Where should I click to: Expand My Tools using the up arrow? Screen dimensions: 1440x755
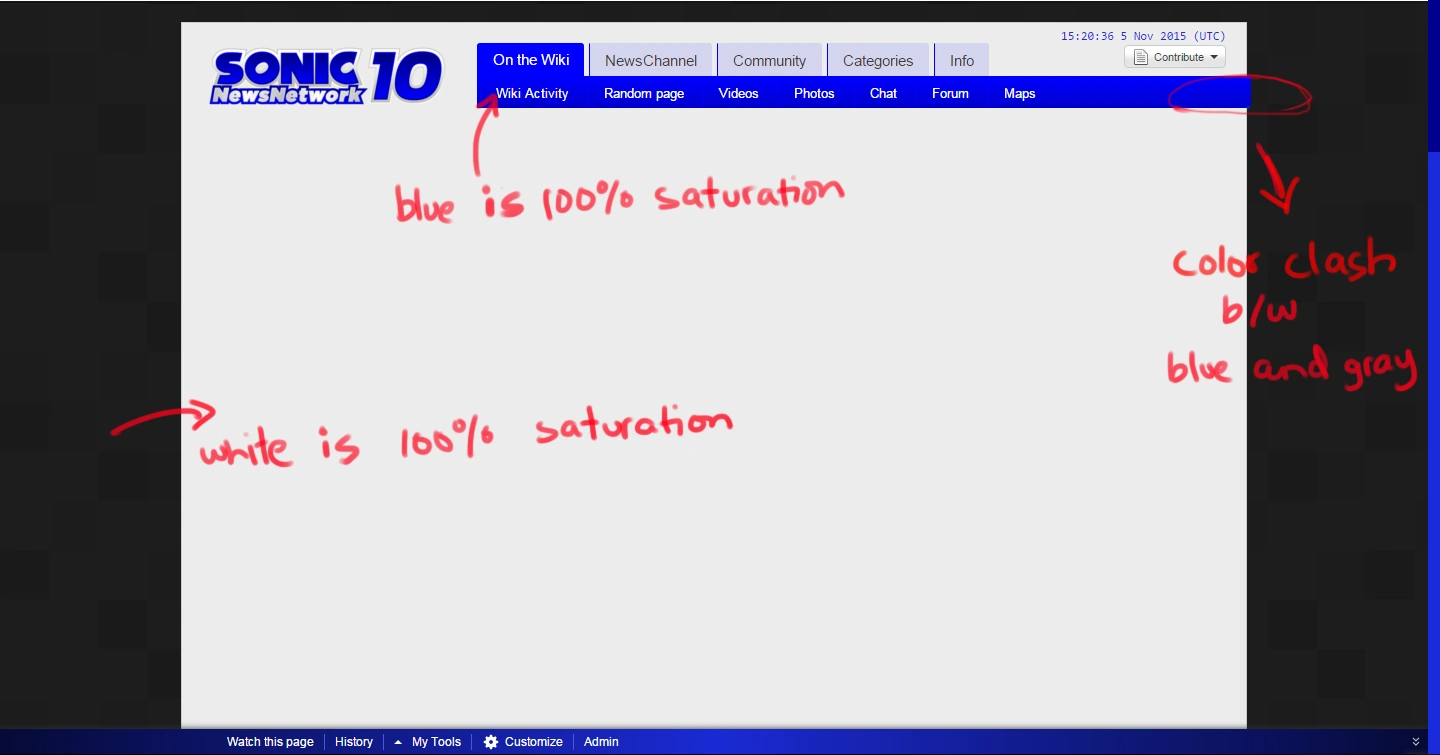tap(398, 742)
